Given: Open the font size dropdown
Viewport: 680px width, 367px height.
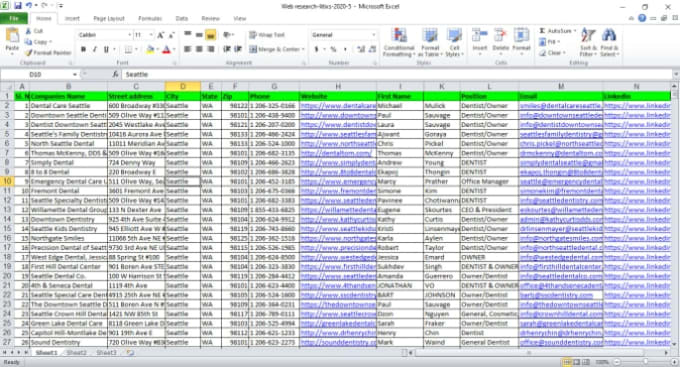Looking at the screenshot, I should point(151,35).
